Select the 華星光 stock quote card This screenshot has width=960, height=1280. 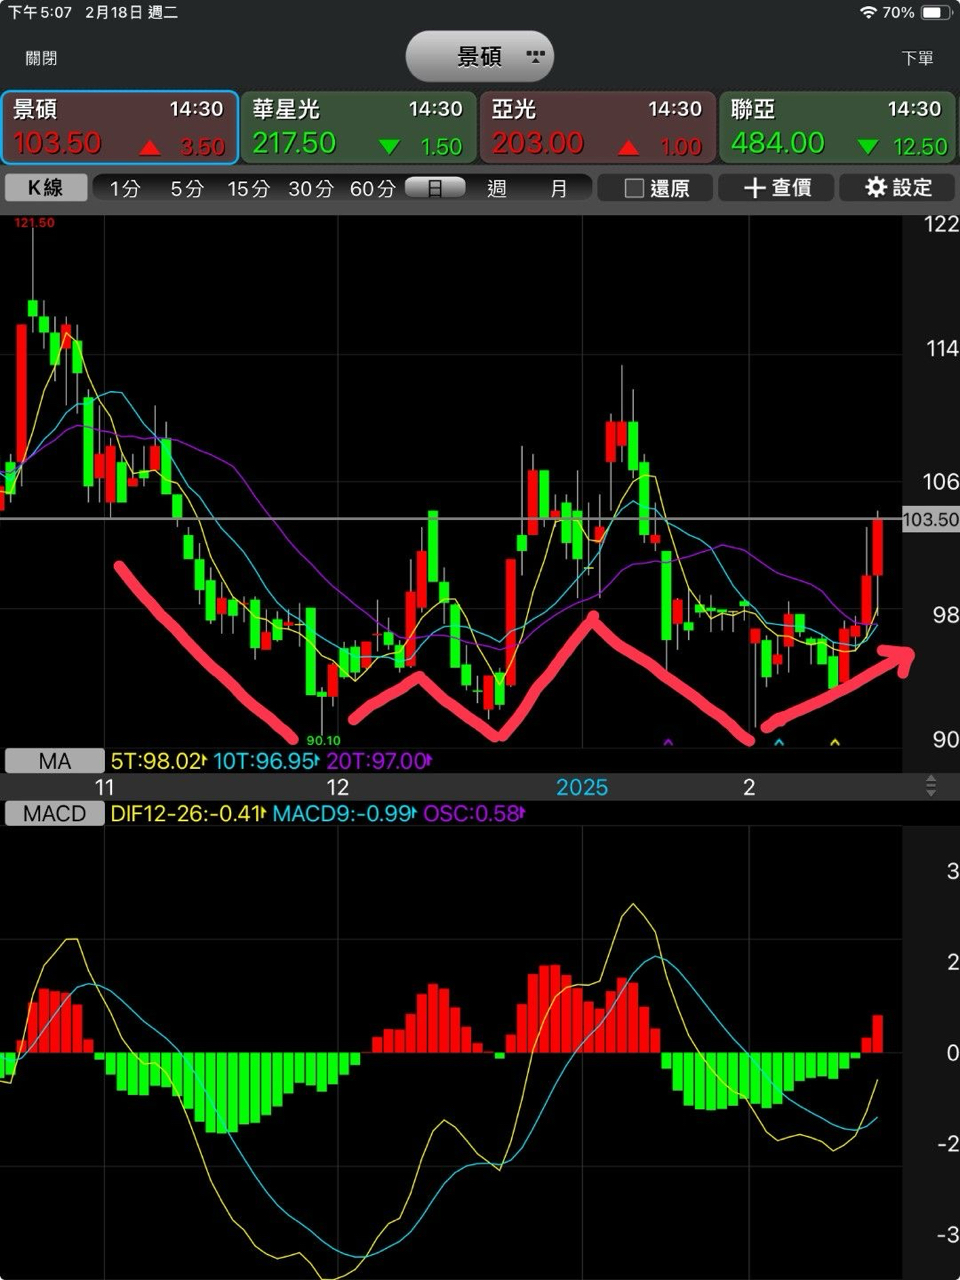(358, 127)
